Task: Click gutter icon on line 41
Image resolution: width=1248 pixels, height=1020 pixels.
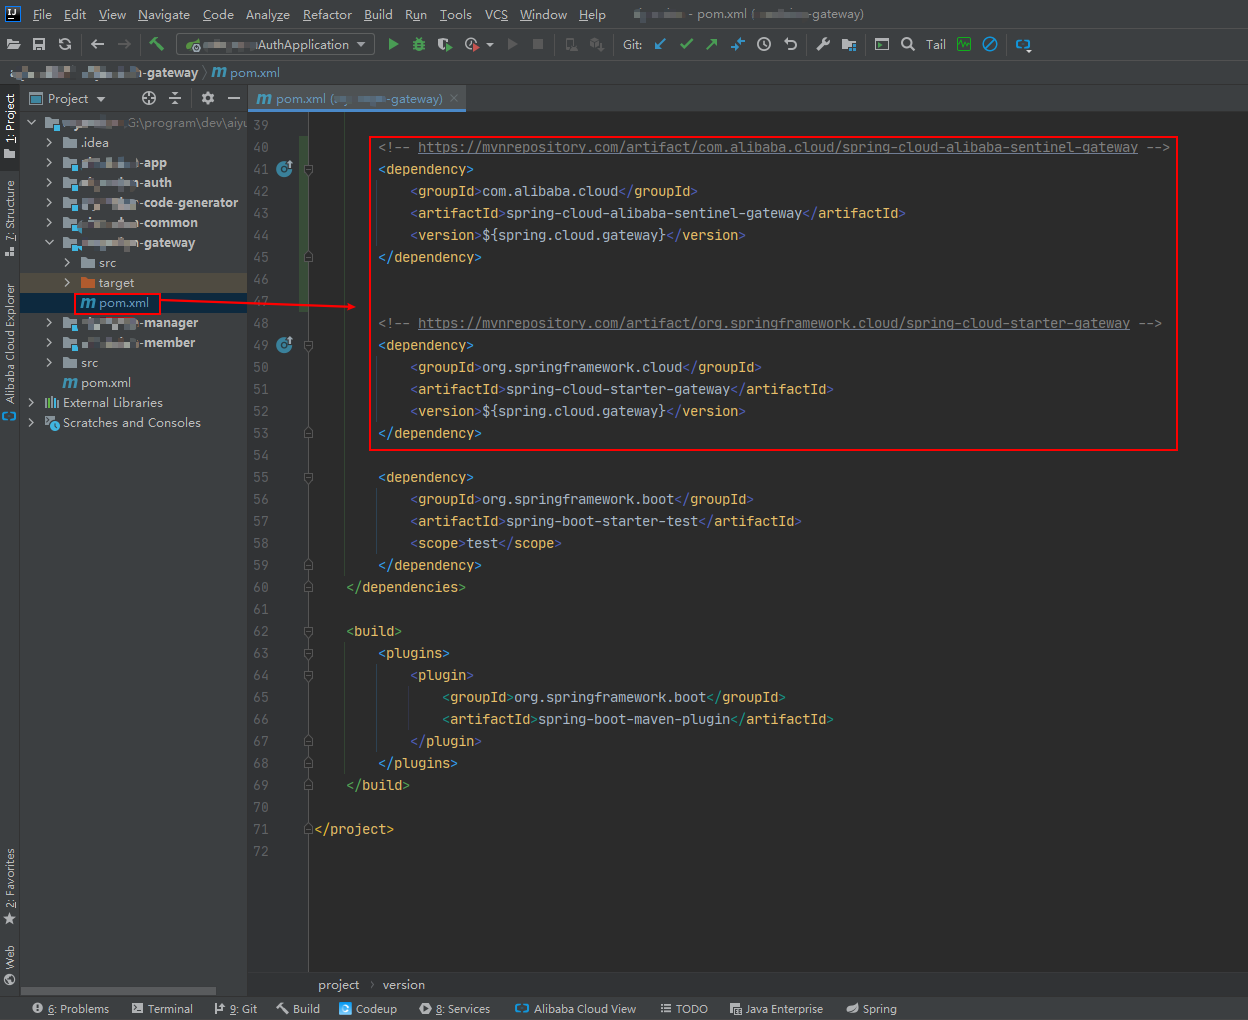Action: [x=284, y=168]
